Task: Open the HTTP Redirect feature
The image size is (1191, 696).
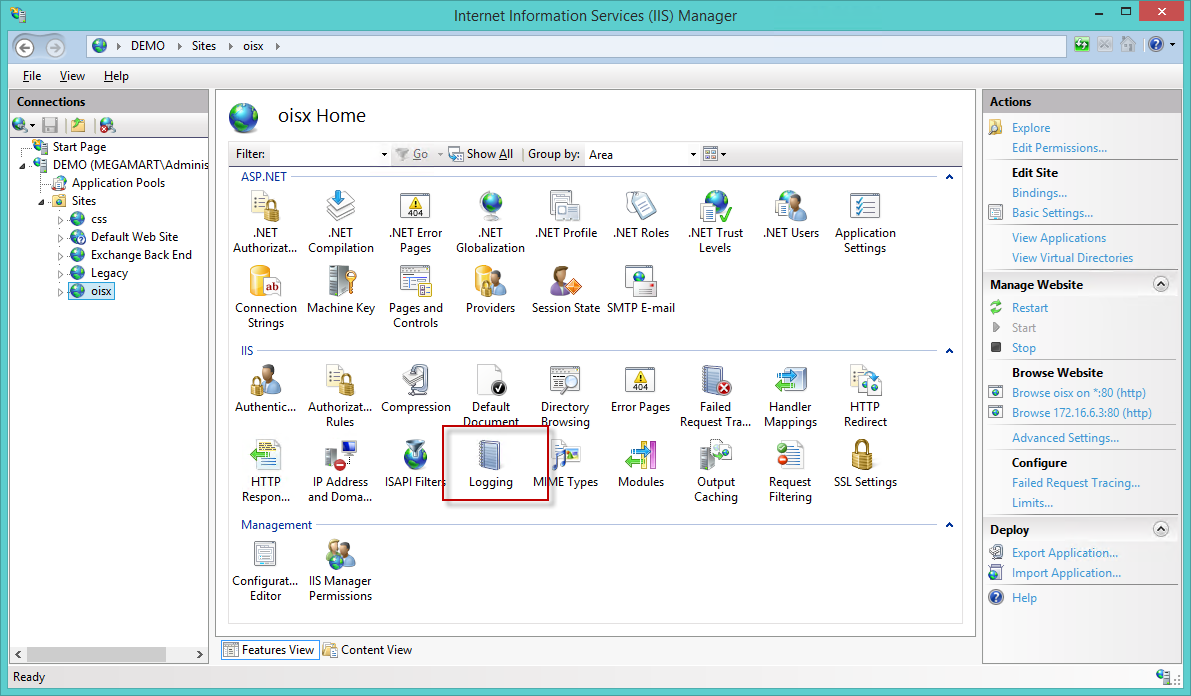Action: [x=865, y=396]
